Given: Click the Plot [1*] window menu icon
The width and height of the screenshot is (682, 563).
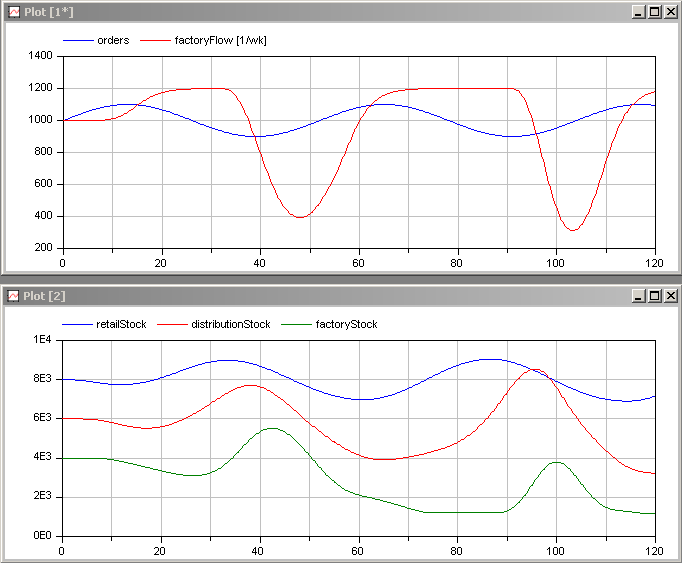Looking at the screenshot, I should tap(14, 12).
